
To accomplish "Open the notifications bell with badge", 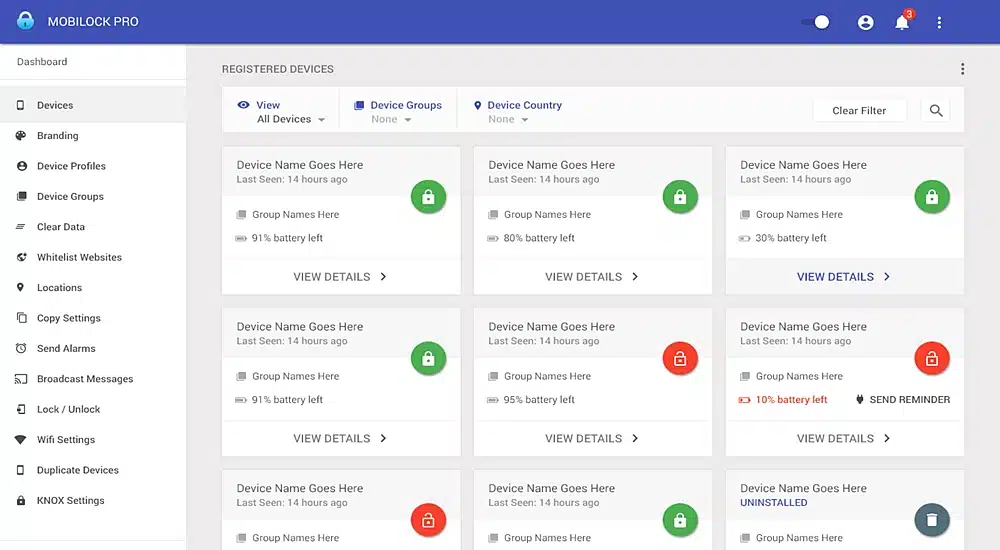I will [x=902, y=22].
